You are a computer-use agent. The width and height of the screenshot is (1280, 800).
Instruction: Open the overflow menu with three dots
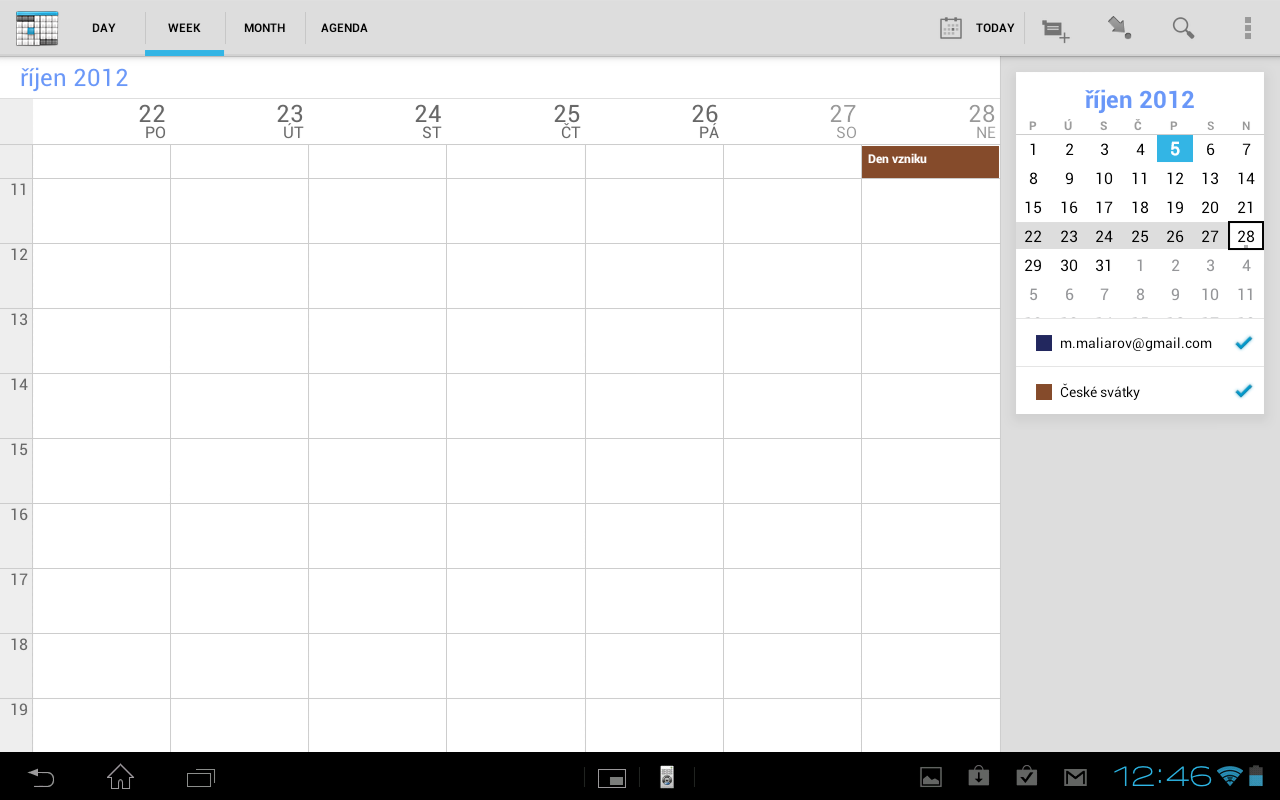coord(1247,28)
